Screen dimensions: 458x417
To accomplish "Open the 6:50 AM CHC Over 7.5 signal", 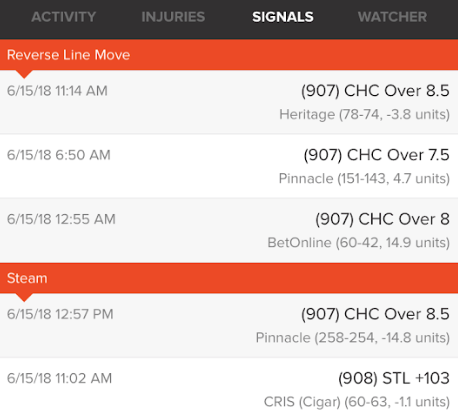I will [x=229, y=166].
